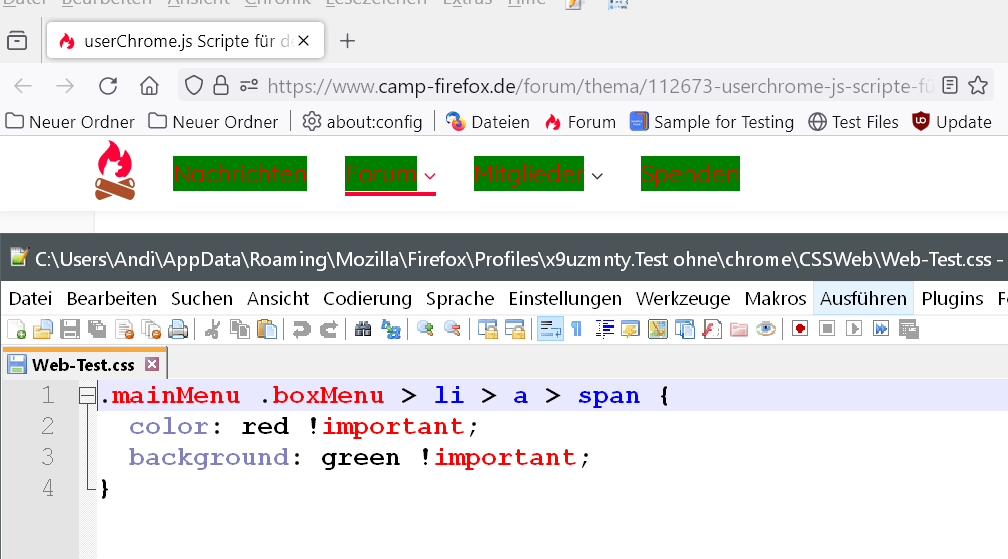Open the about:config bookmark
Screen dimensions: 1008x559
click(x=363, y=121)
